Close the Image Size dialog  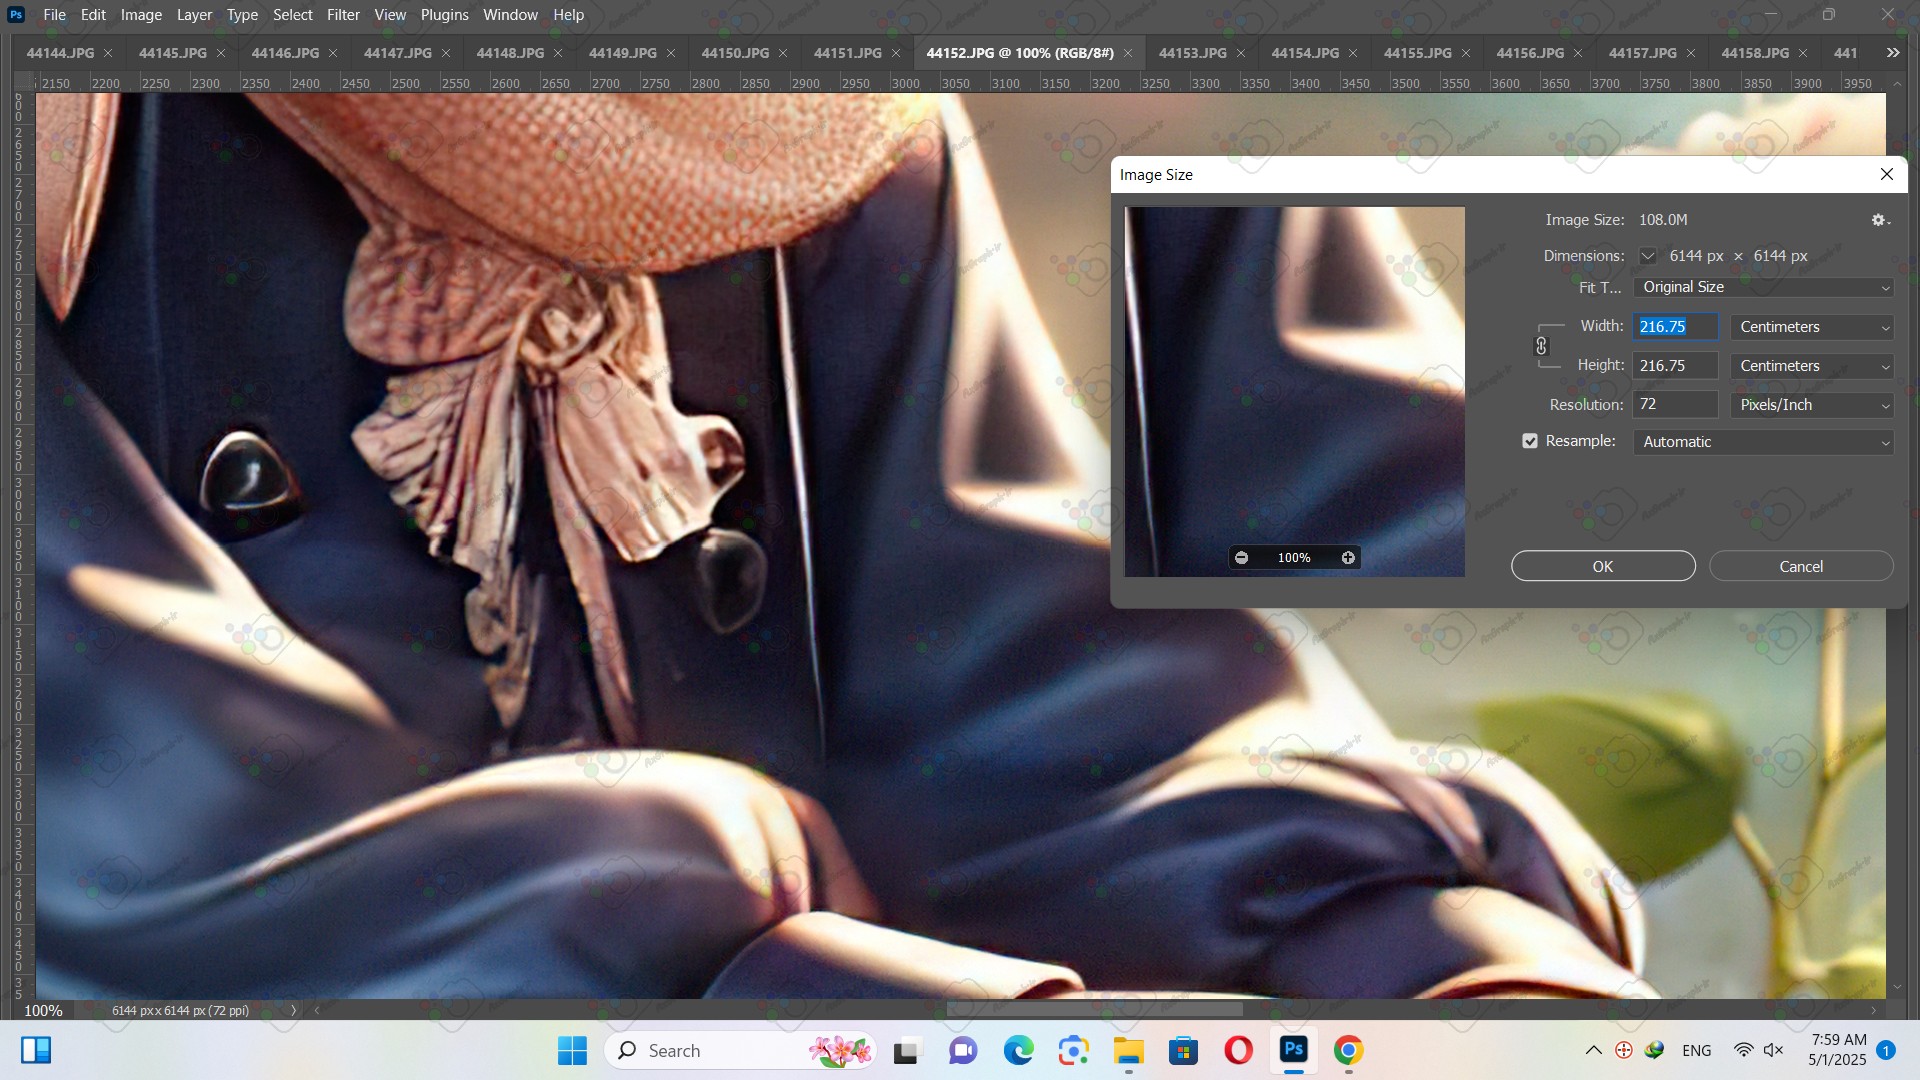[x=1887, y=174]
